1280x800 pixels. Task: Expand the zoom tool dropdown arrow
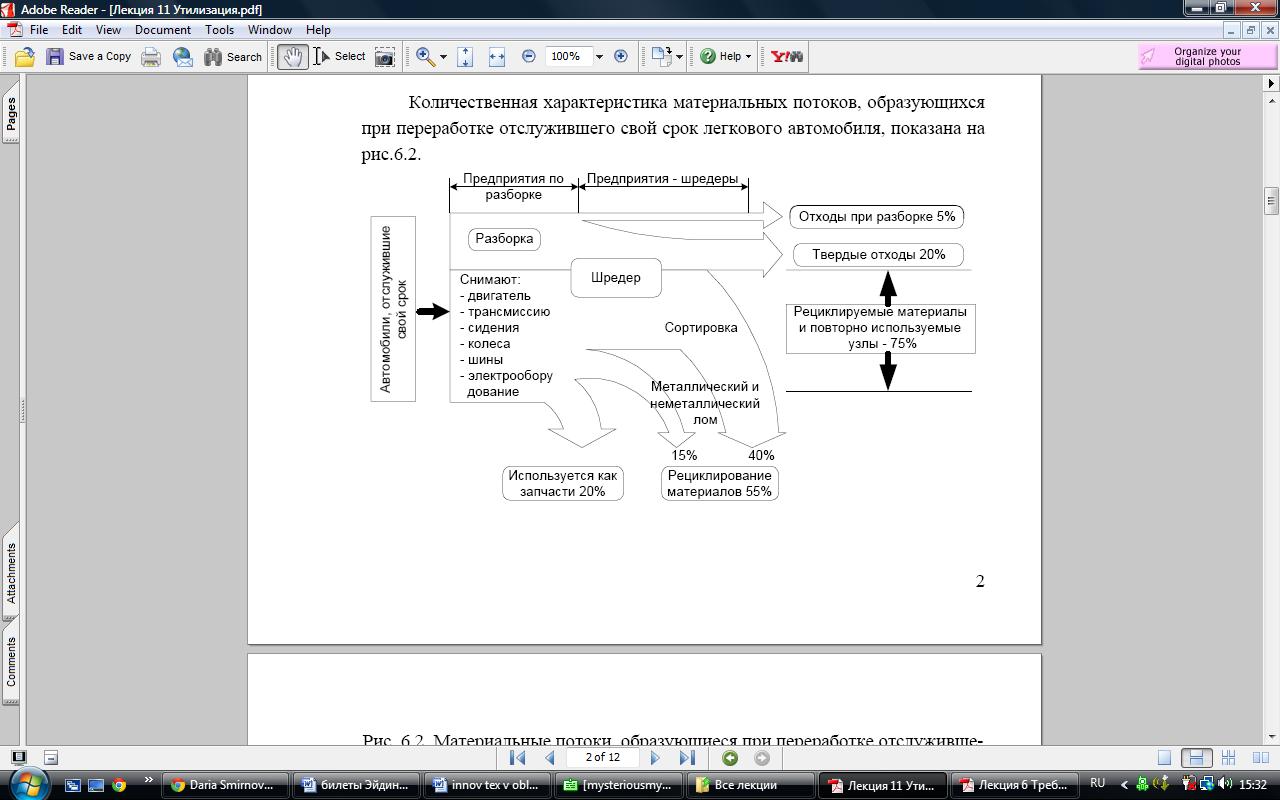click(443, 57)
